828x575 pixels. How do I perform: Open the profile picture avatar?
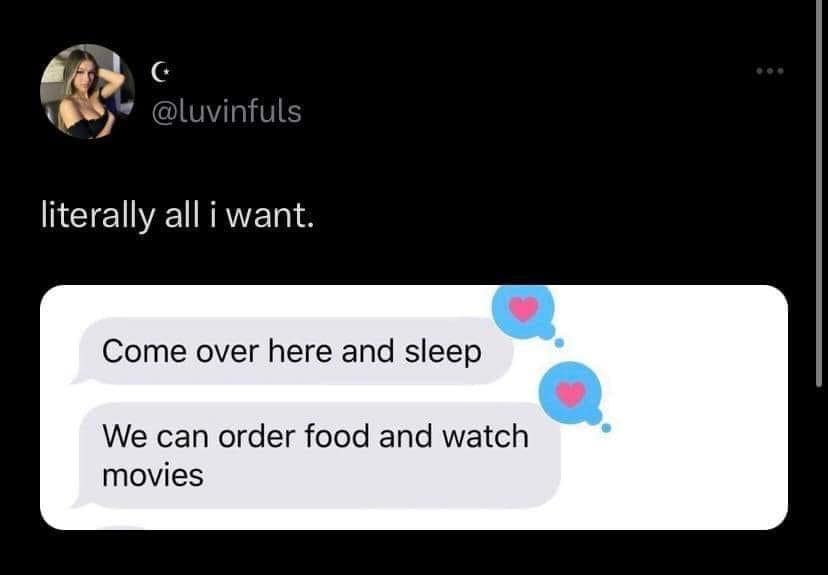[87, 91]
